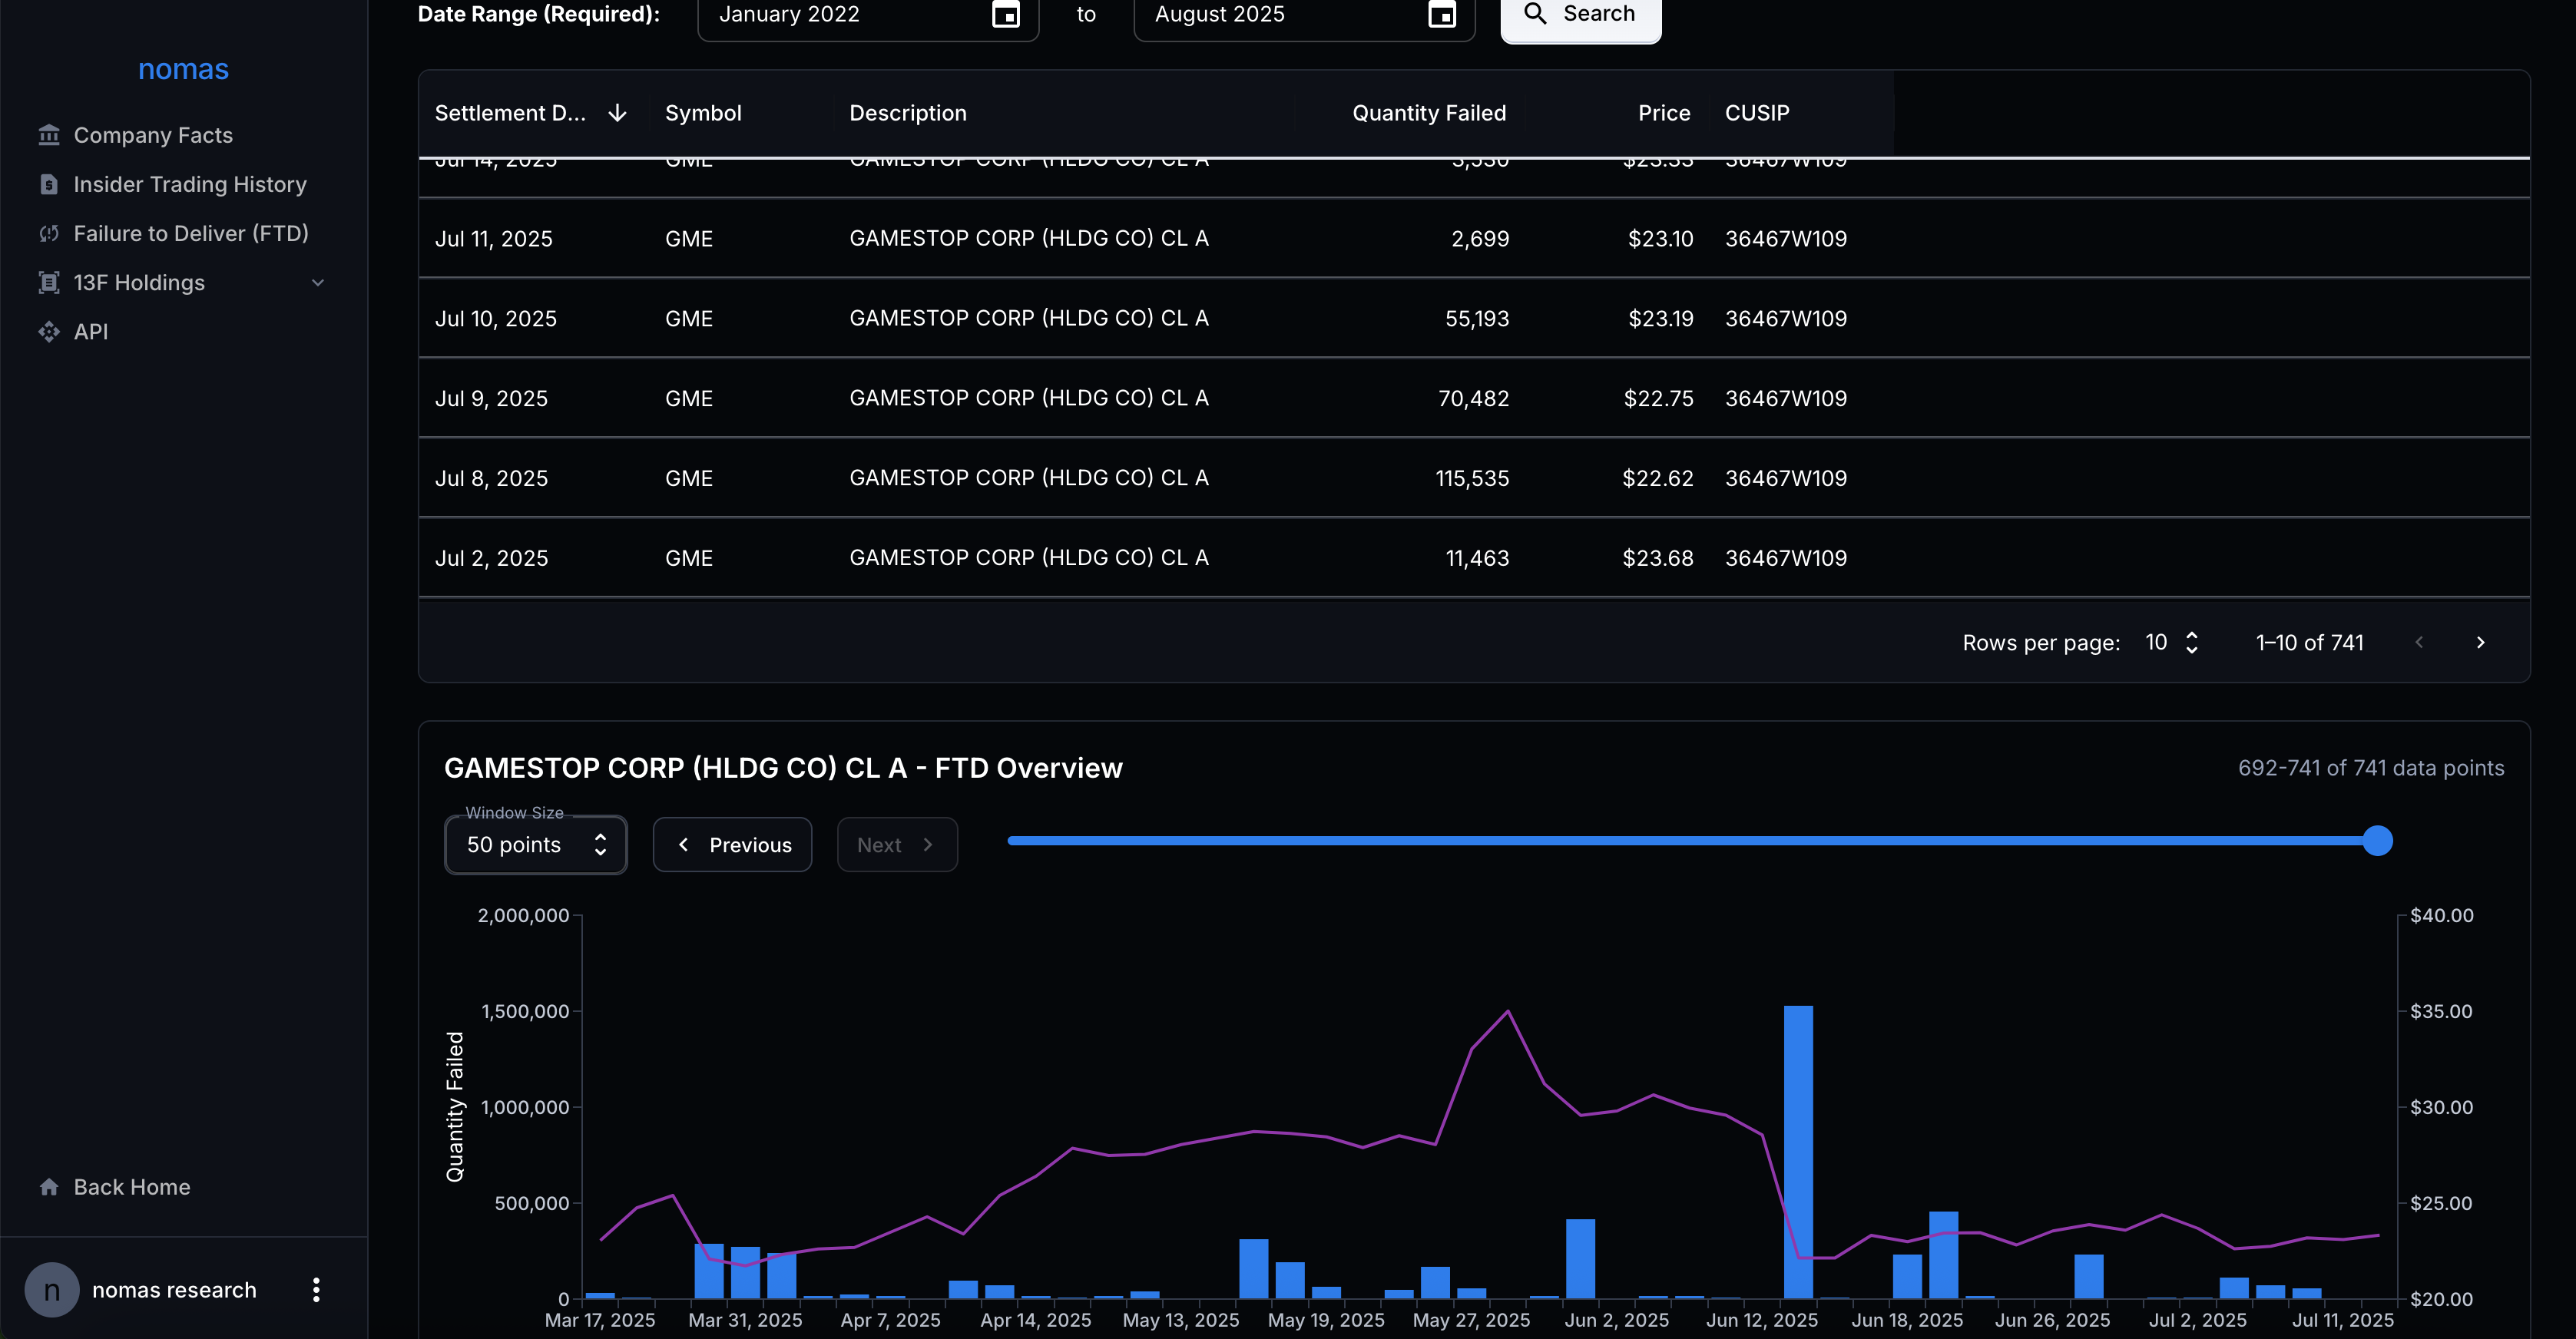Screen dimensions: 2576x1339
Task: Click the 115,535 quantity failed value
Action: 1472,479
